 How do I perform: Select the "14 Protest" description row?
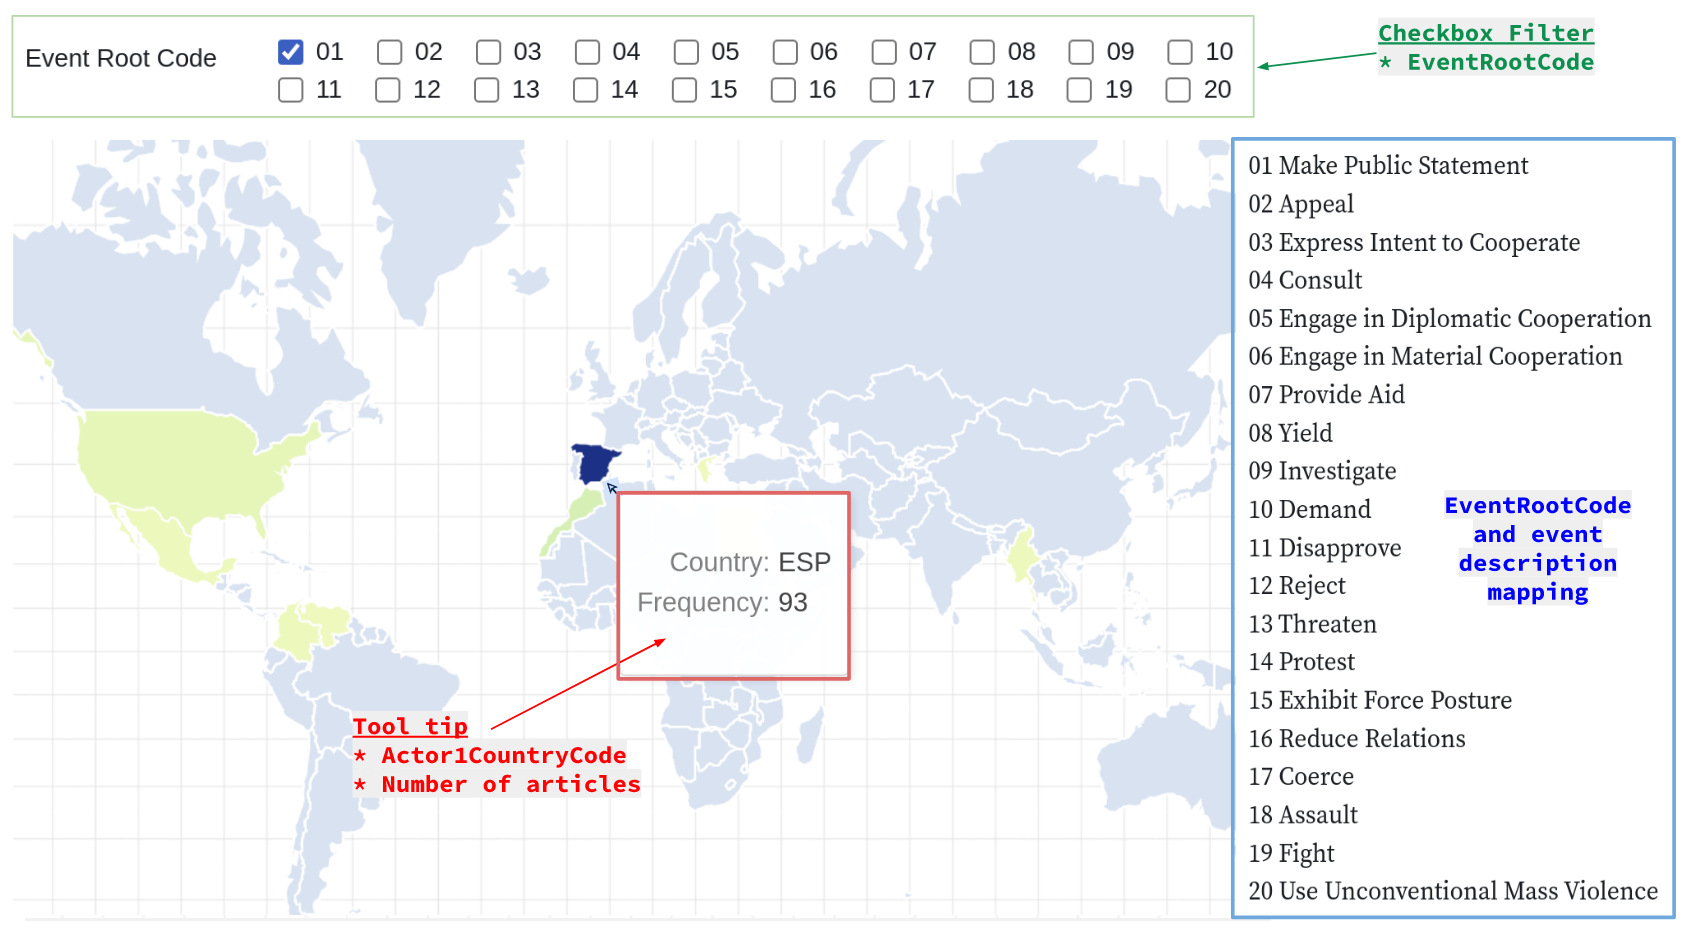tap(1301, 661)
